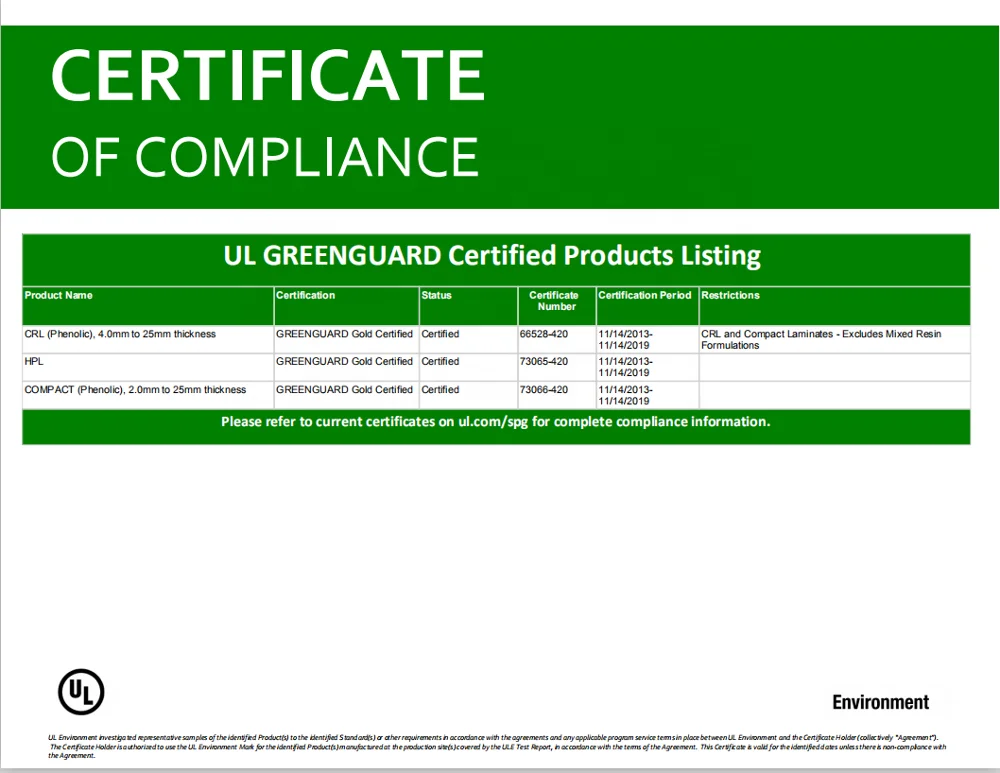Image resolution: width=1000 pixels, height=773 pixels.
Task: Click 'GREENGUARD Gold Certified' in the COMPACT row
Action: pyautogui.click(x=344, y=390)
